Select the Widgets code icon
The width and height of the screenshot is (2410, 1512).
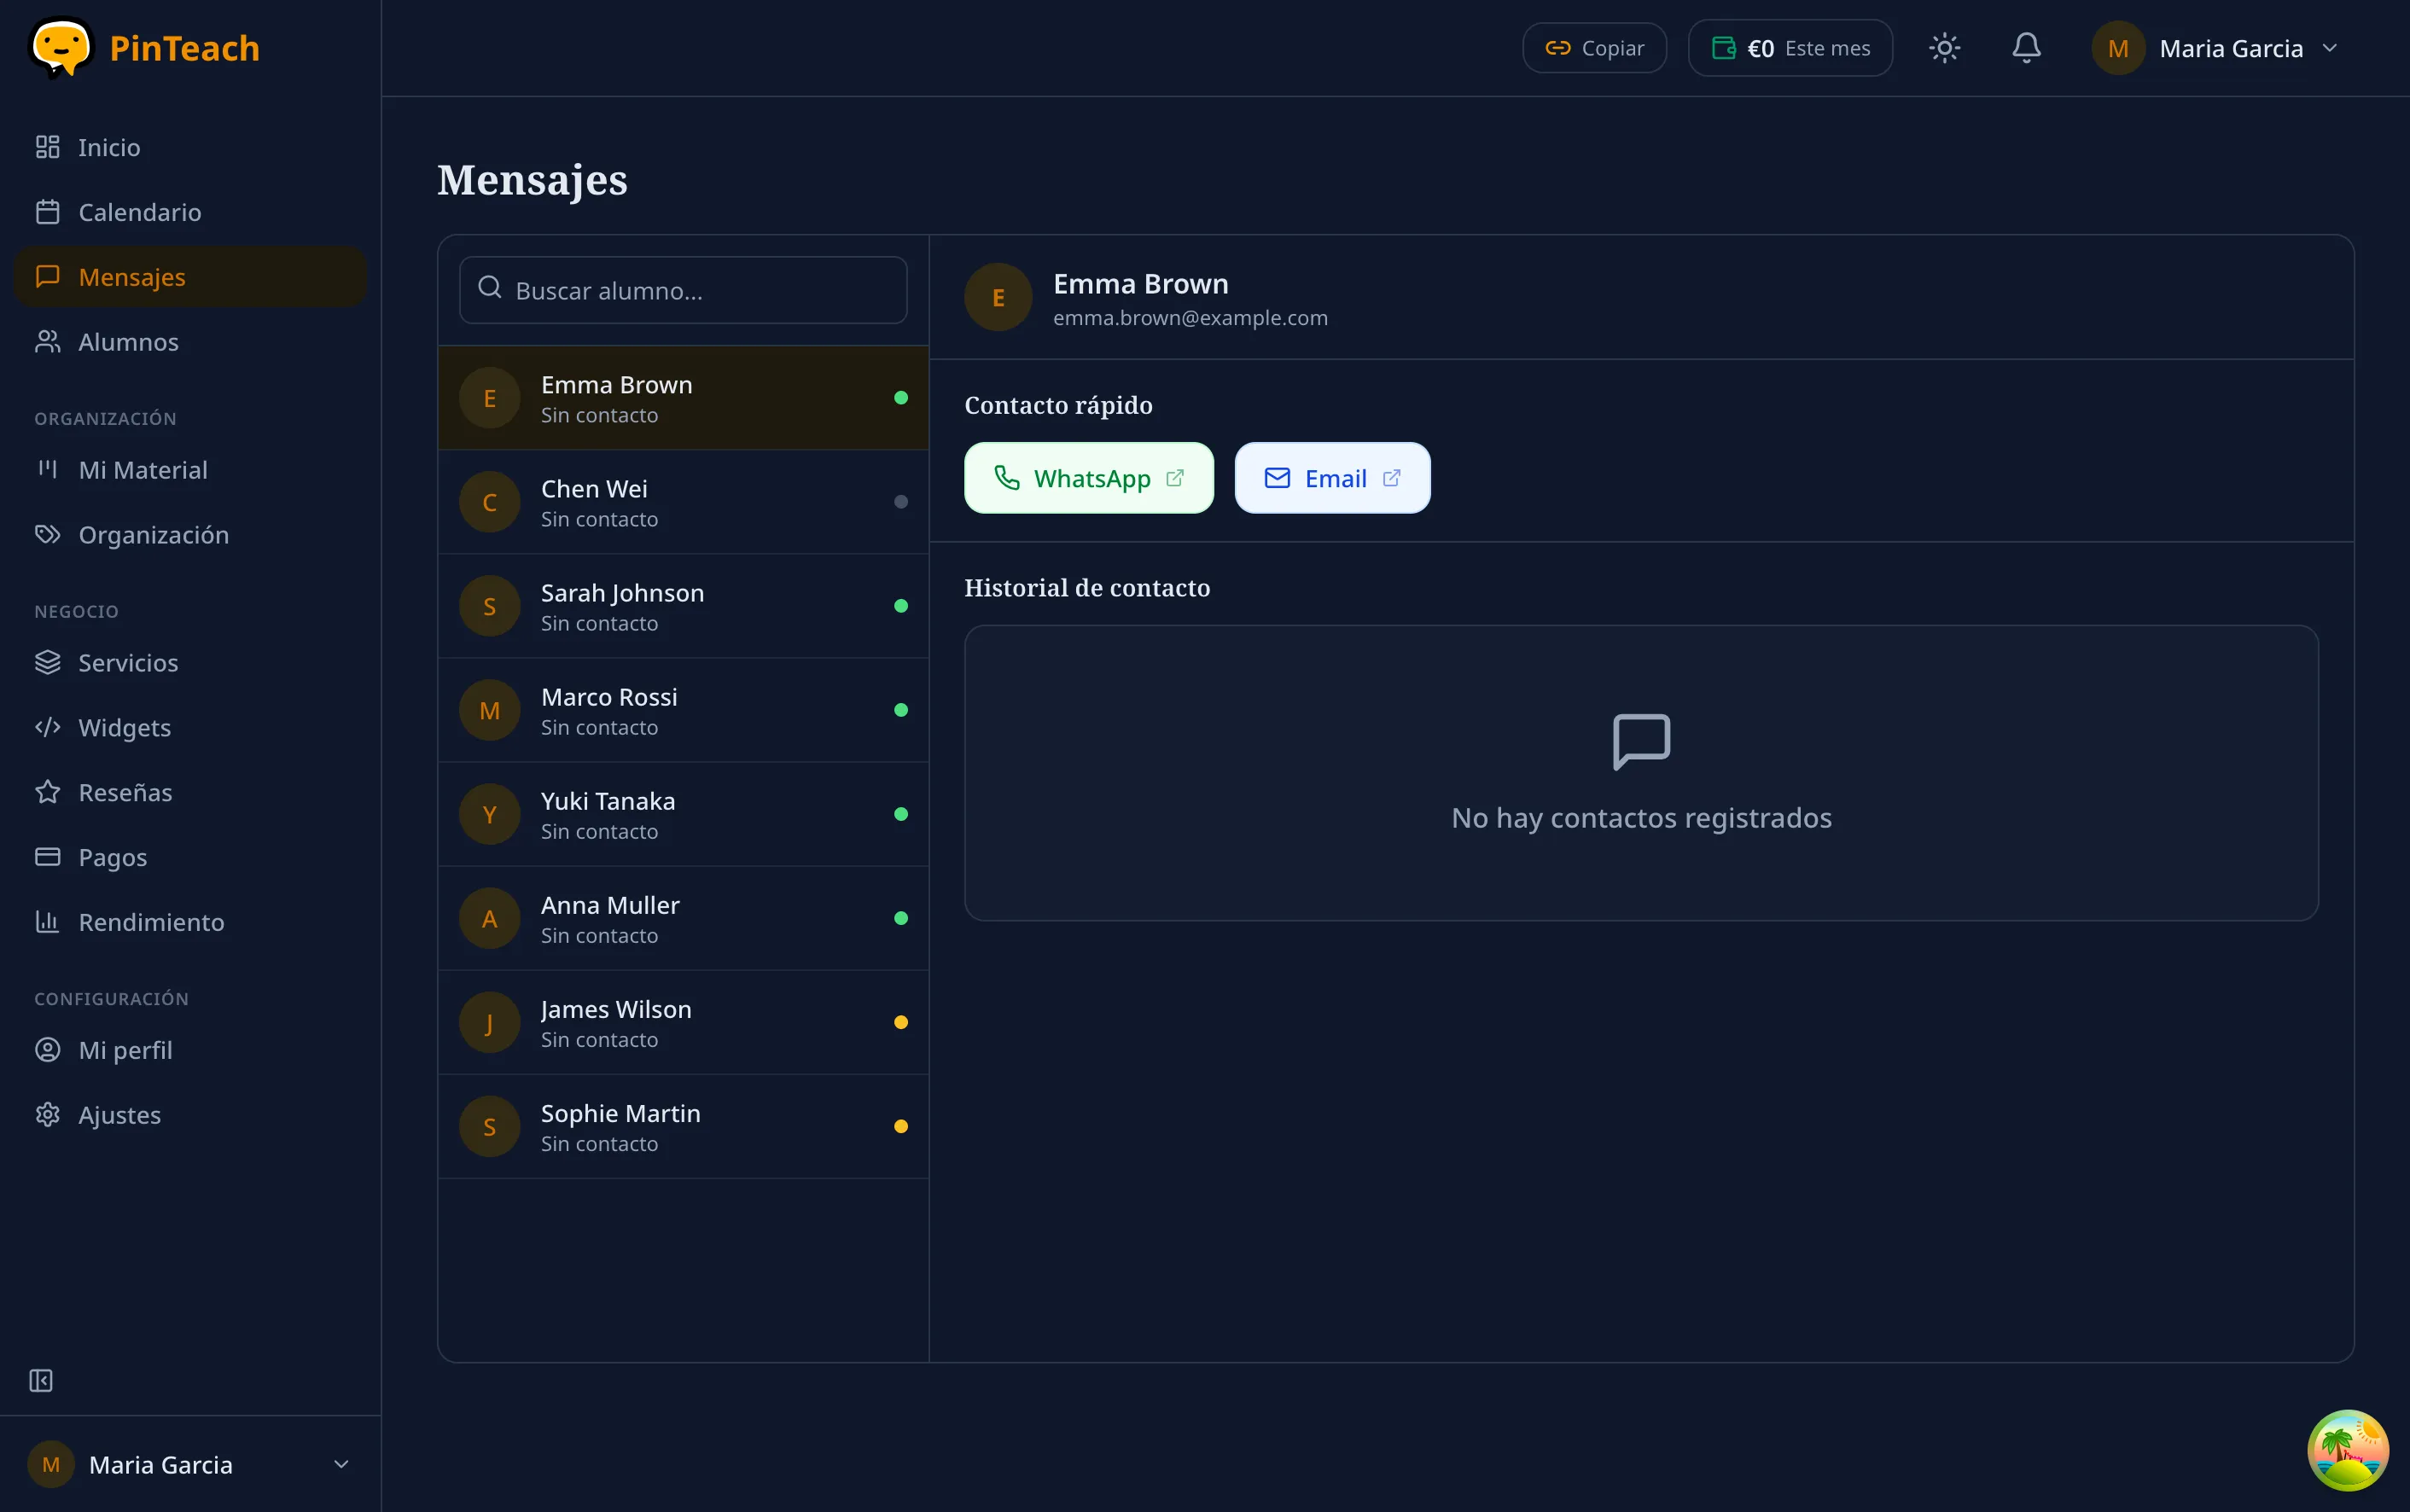pos(47,727)
